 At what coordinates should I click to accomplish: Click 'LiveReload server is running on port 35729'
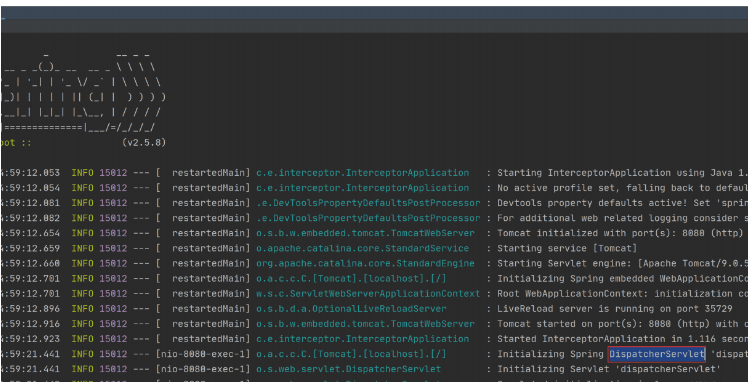click(615, 309)
